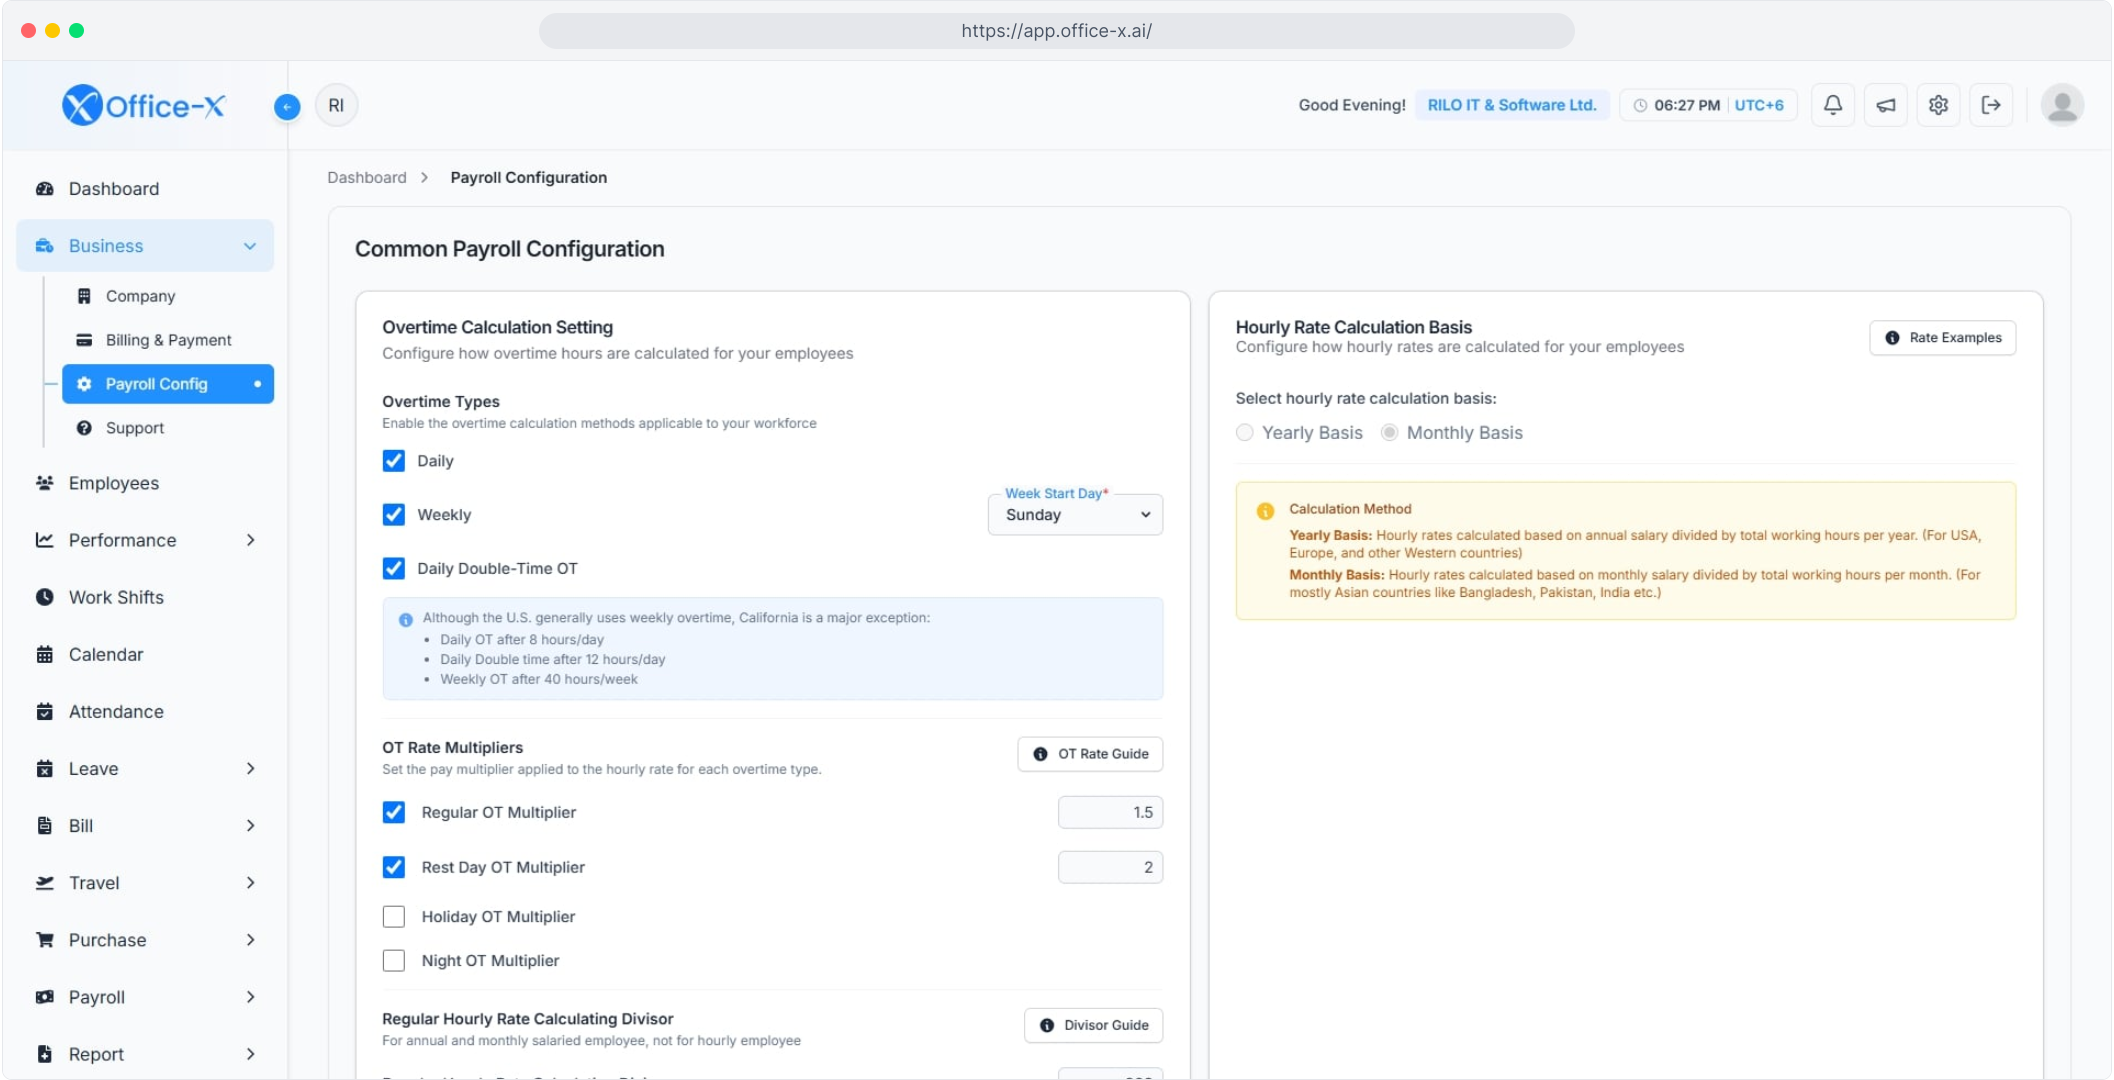Collapse sidebar with the blue arrow button
2114x1080 pixels.
tap(287, 106)
